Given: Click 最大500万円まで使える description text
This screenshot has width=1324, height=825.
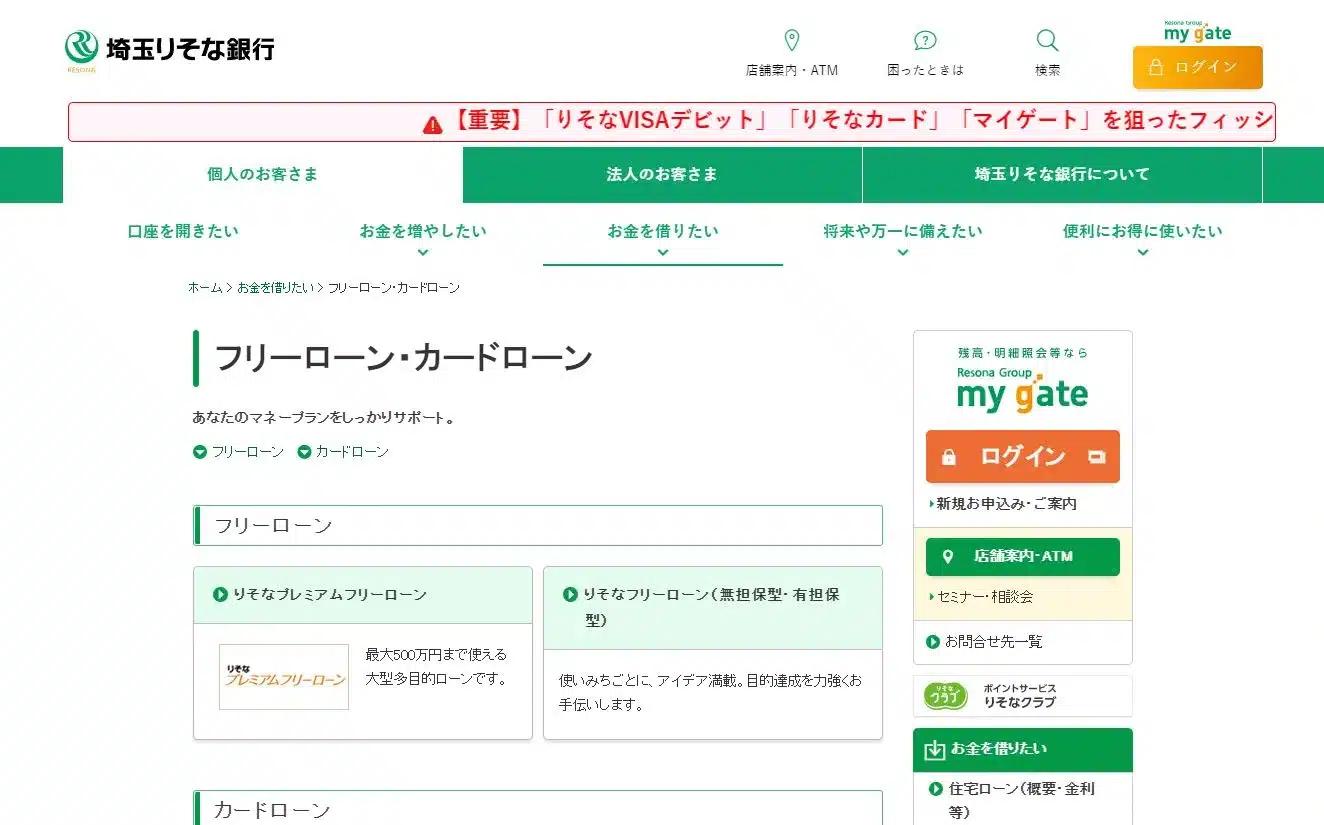Looking at the screenshot, I should [x=436, y=667].
